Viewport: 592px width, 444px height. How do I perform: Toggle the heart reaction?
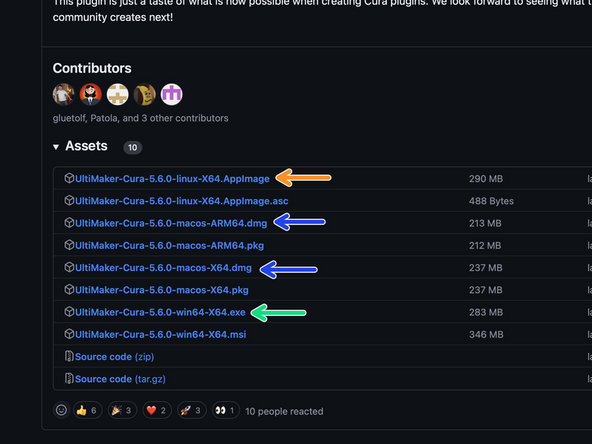157,410
